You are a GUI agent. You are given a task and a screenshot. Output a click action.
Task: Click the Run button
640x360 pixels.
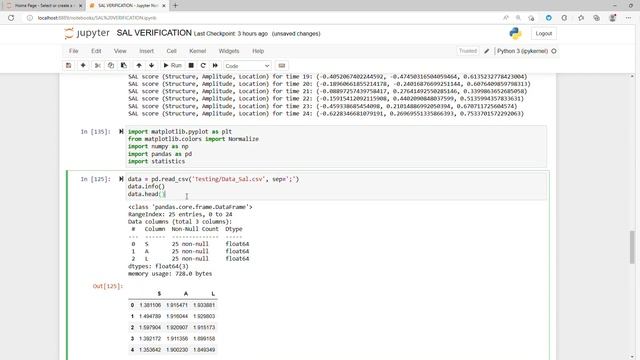click(173, 66)
